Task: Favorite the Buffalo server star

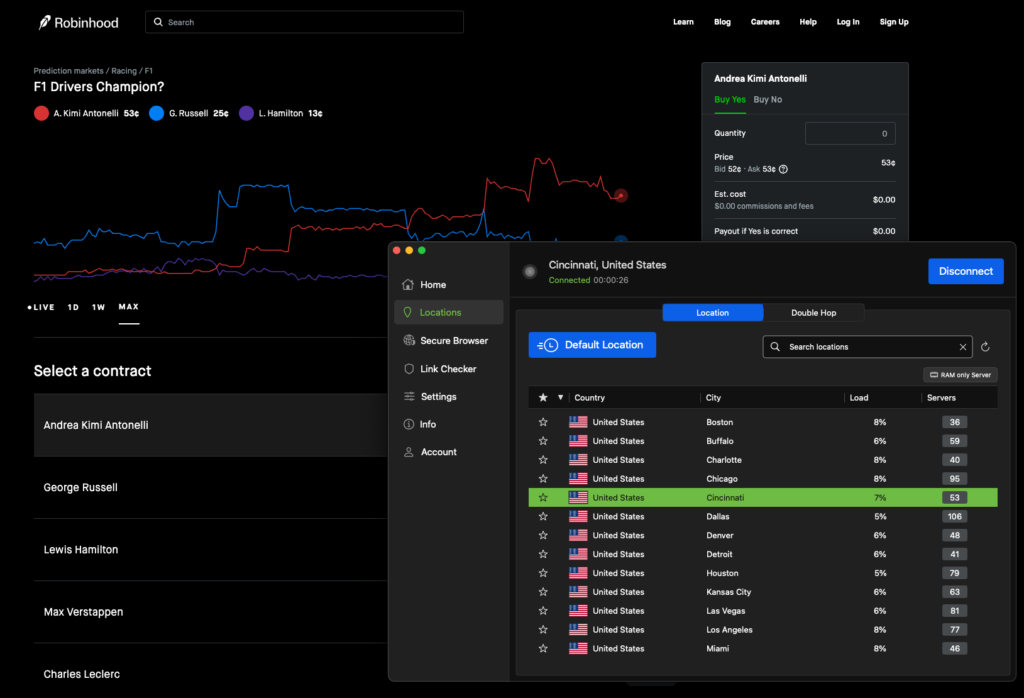Action: point(543,441)
